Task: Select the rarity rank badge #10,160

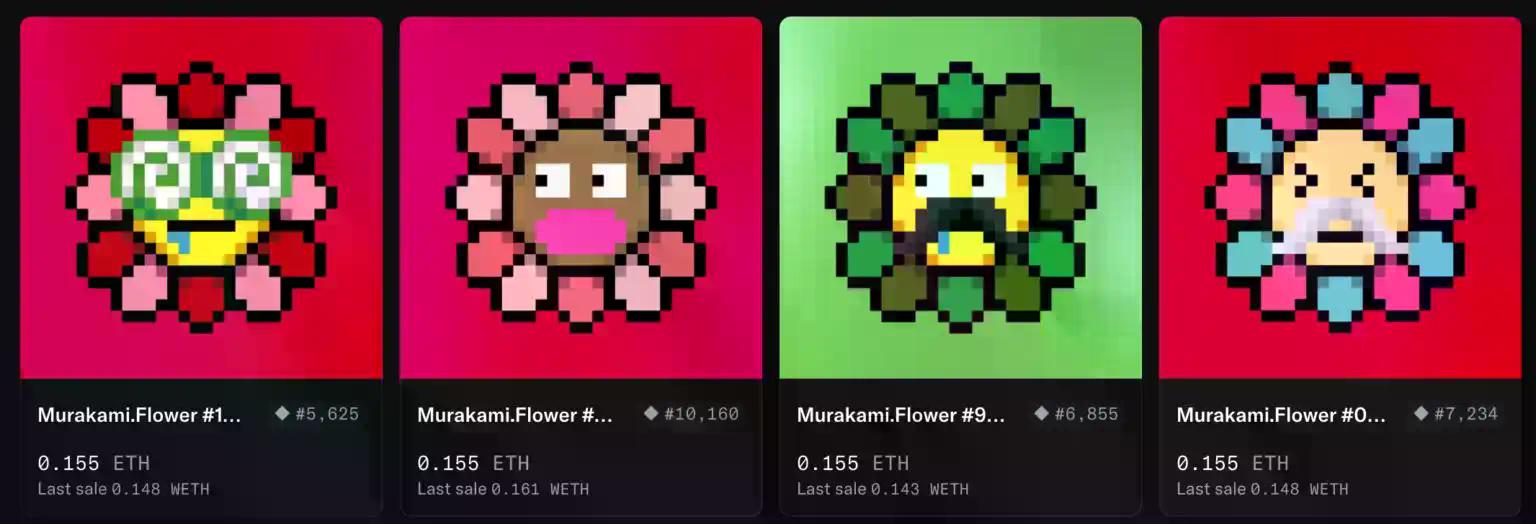Action: click(x=691, y=414)
